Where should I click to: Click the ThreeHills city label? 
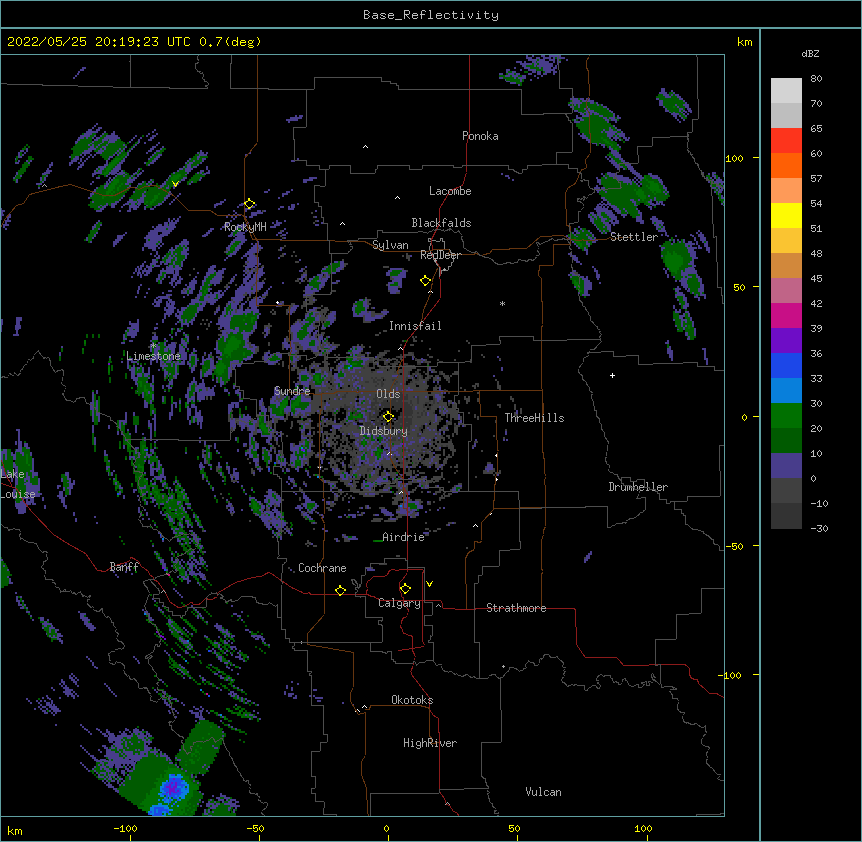534,418
